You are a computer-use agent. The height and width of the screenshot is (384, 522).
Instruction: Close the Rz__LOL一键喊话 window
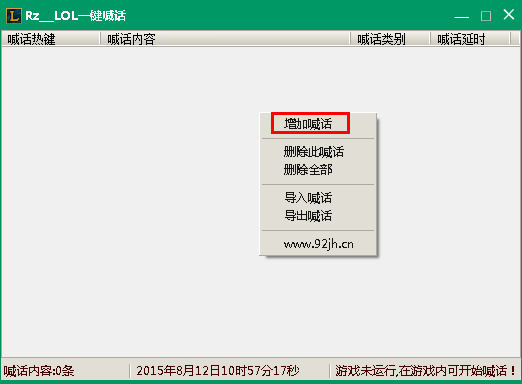(x=509, y=15)
